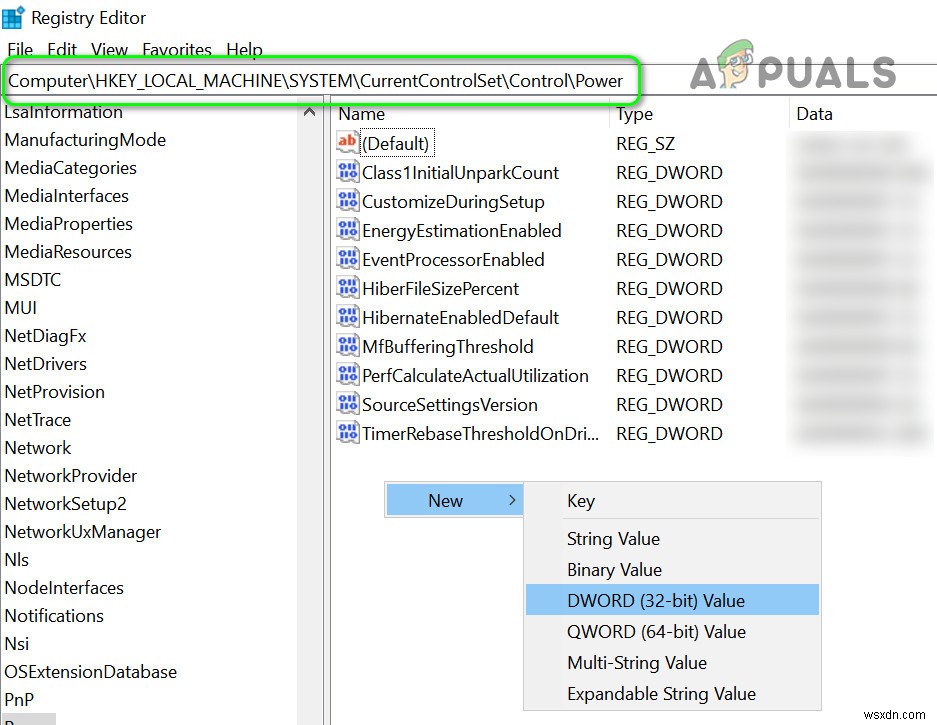937x725 pixels.
Task: Click the tree scroll up arrow
Action: pyautogui.click(x=310, y=112)
